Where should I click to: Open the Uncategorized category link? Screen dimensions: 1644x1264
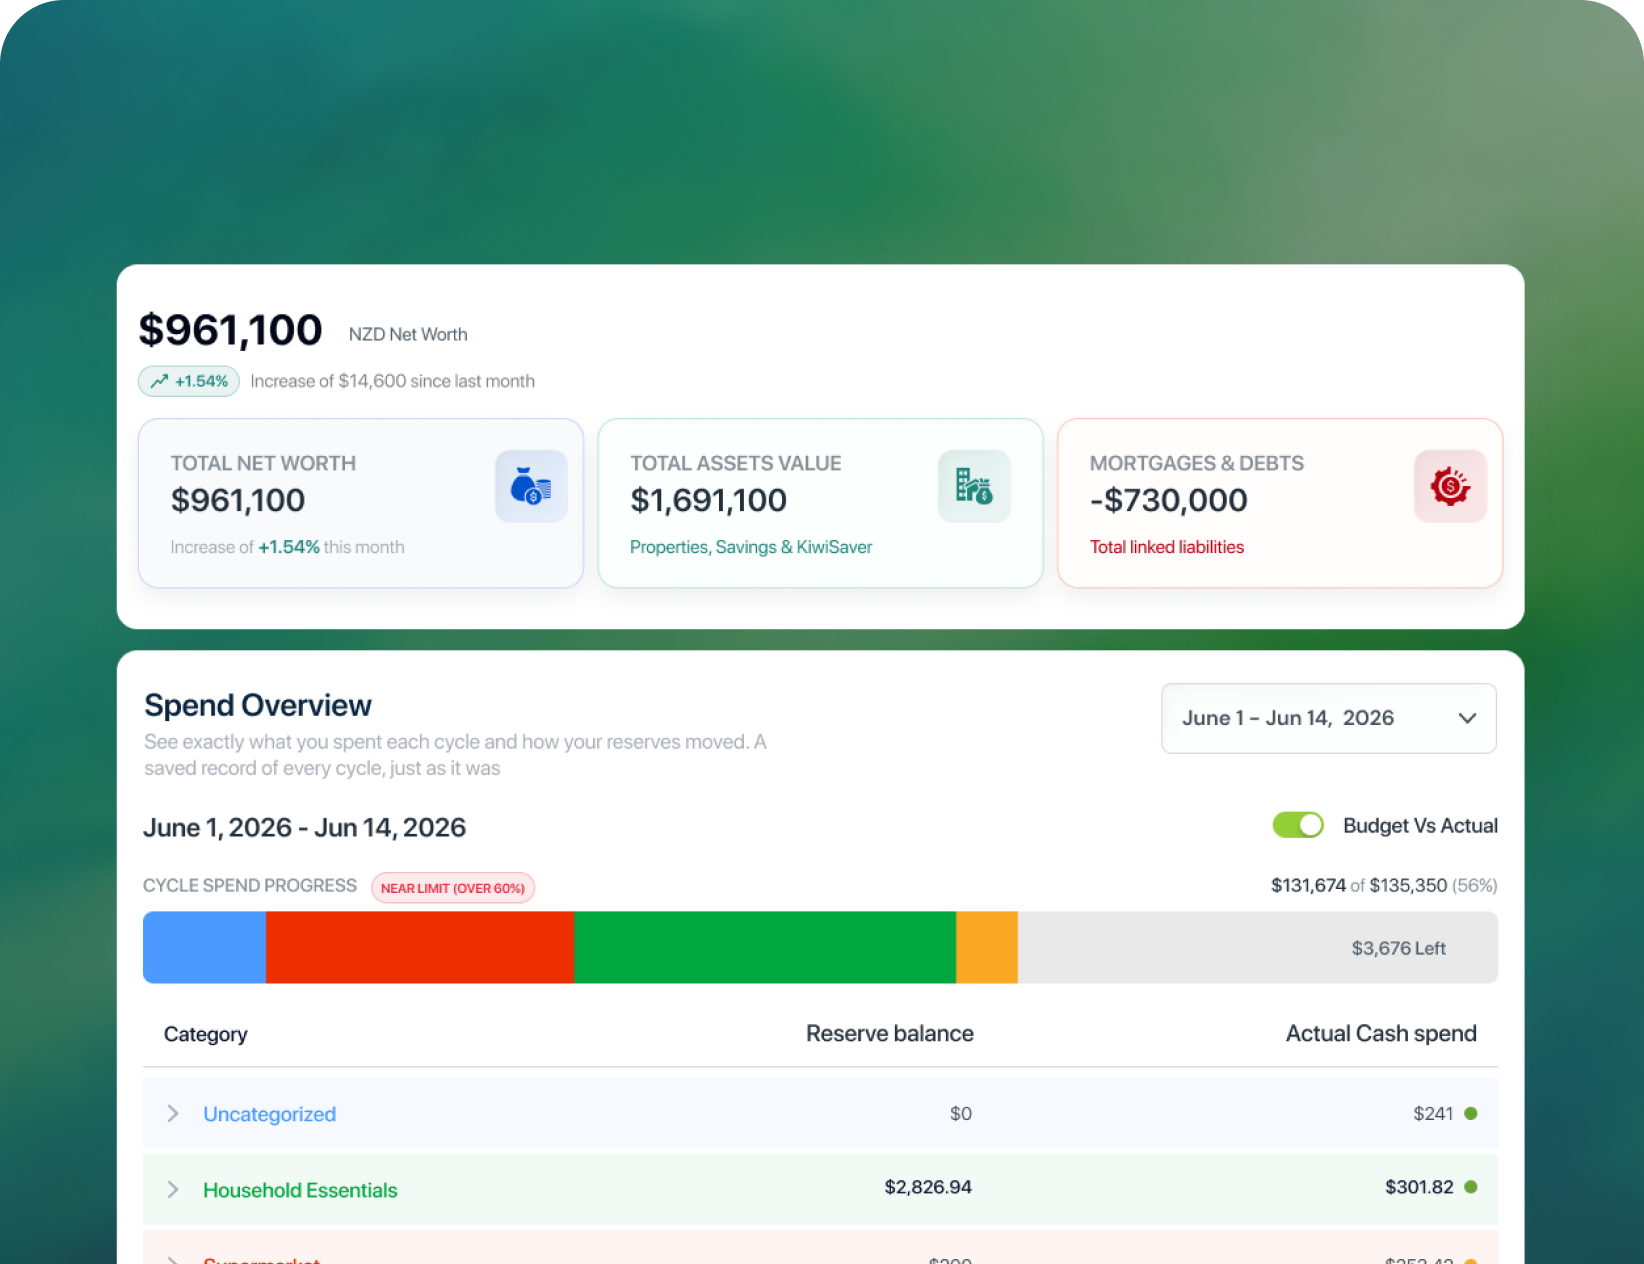(269, 1114)
